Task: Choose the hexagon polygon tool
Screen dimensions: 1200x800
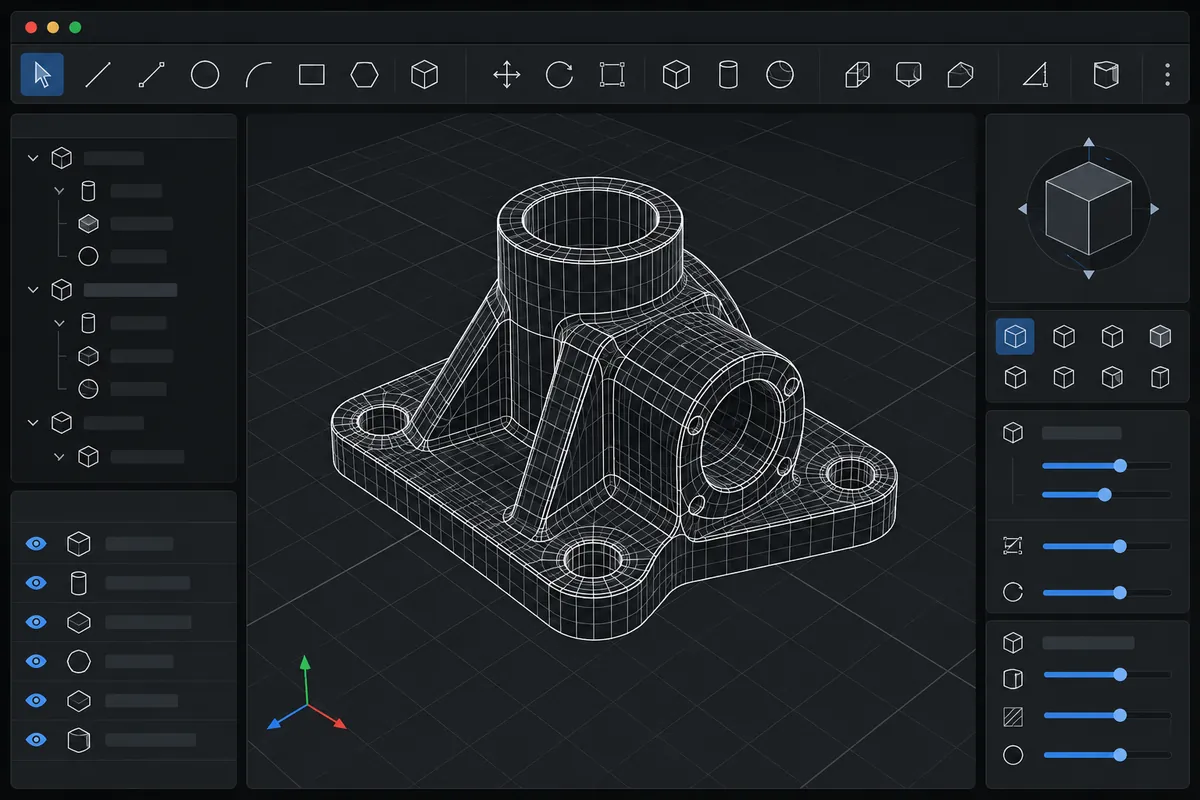Action: click(x=365, y=74)
